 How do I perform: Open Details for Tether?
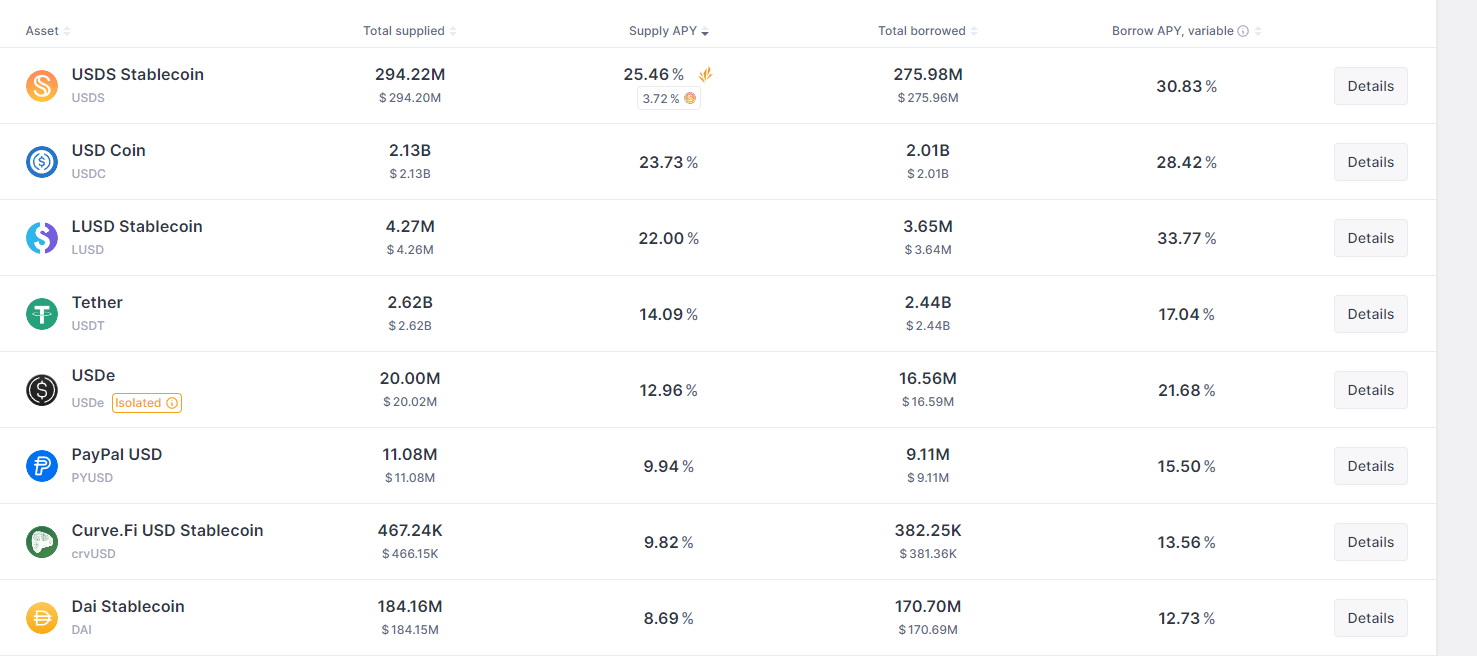coord(1370,314)
